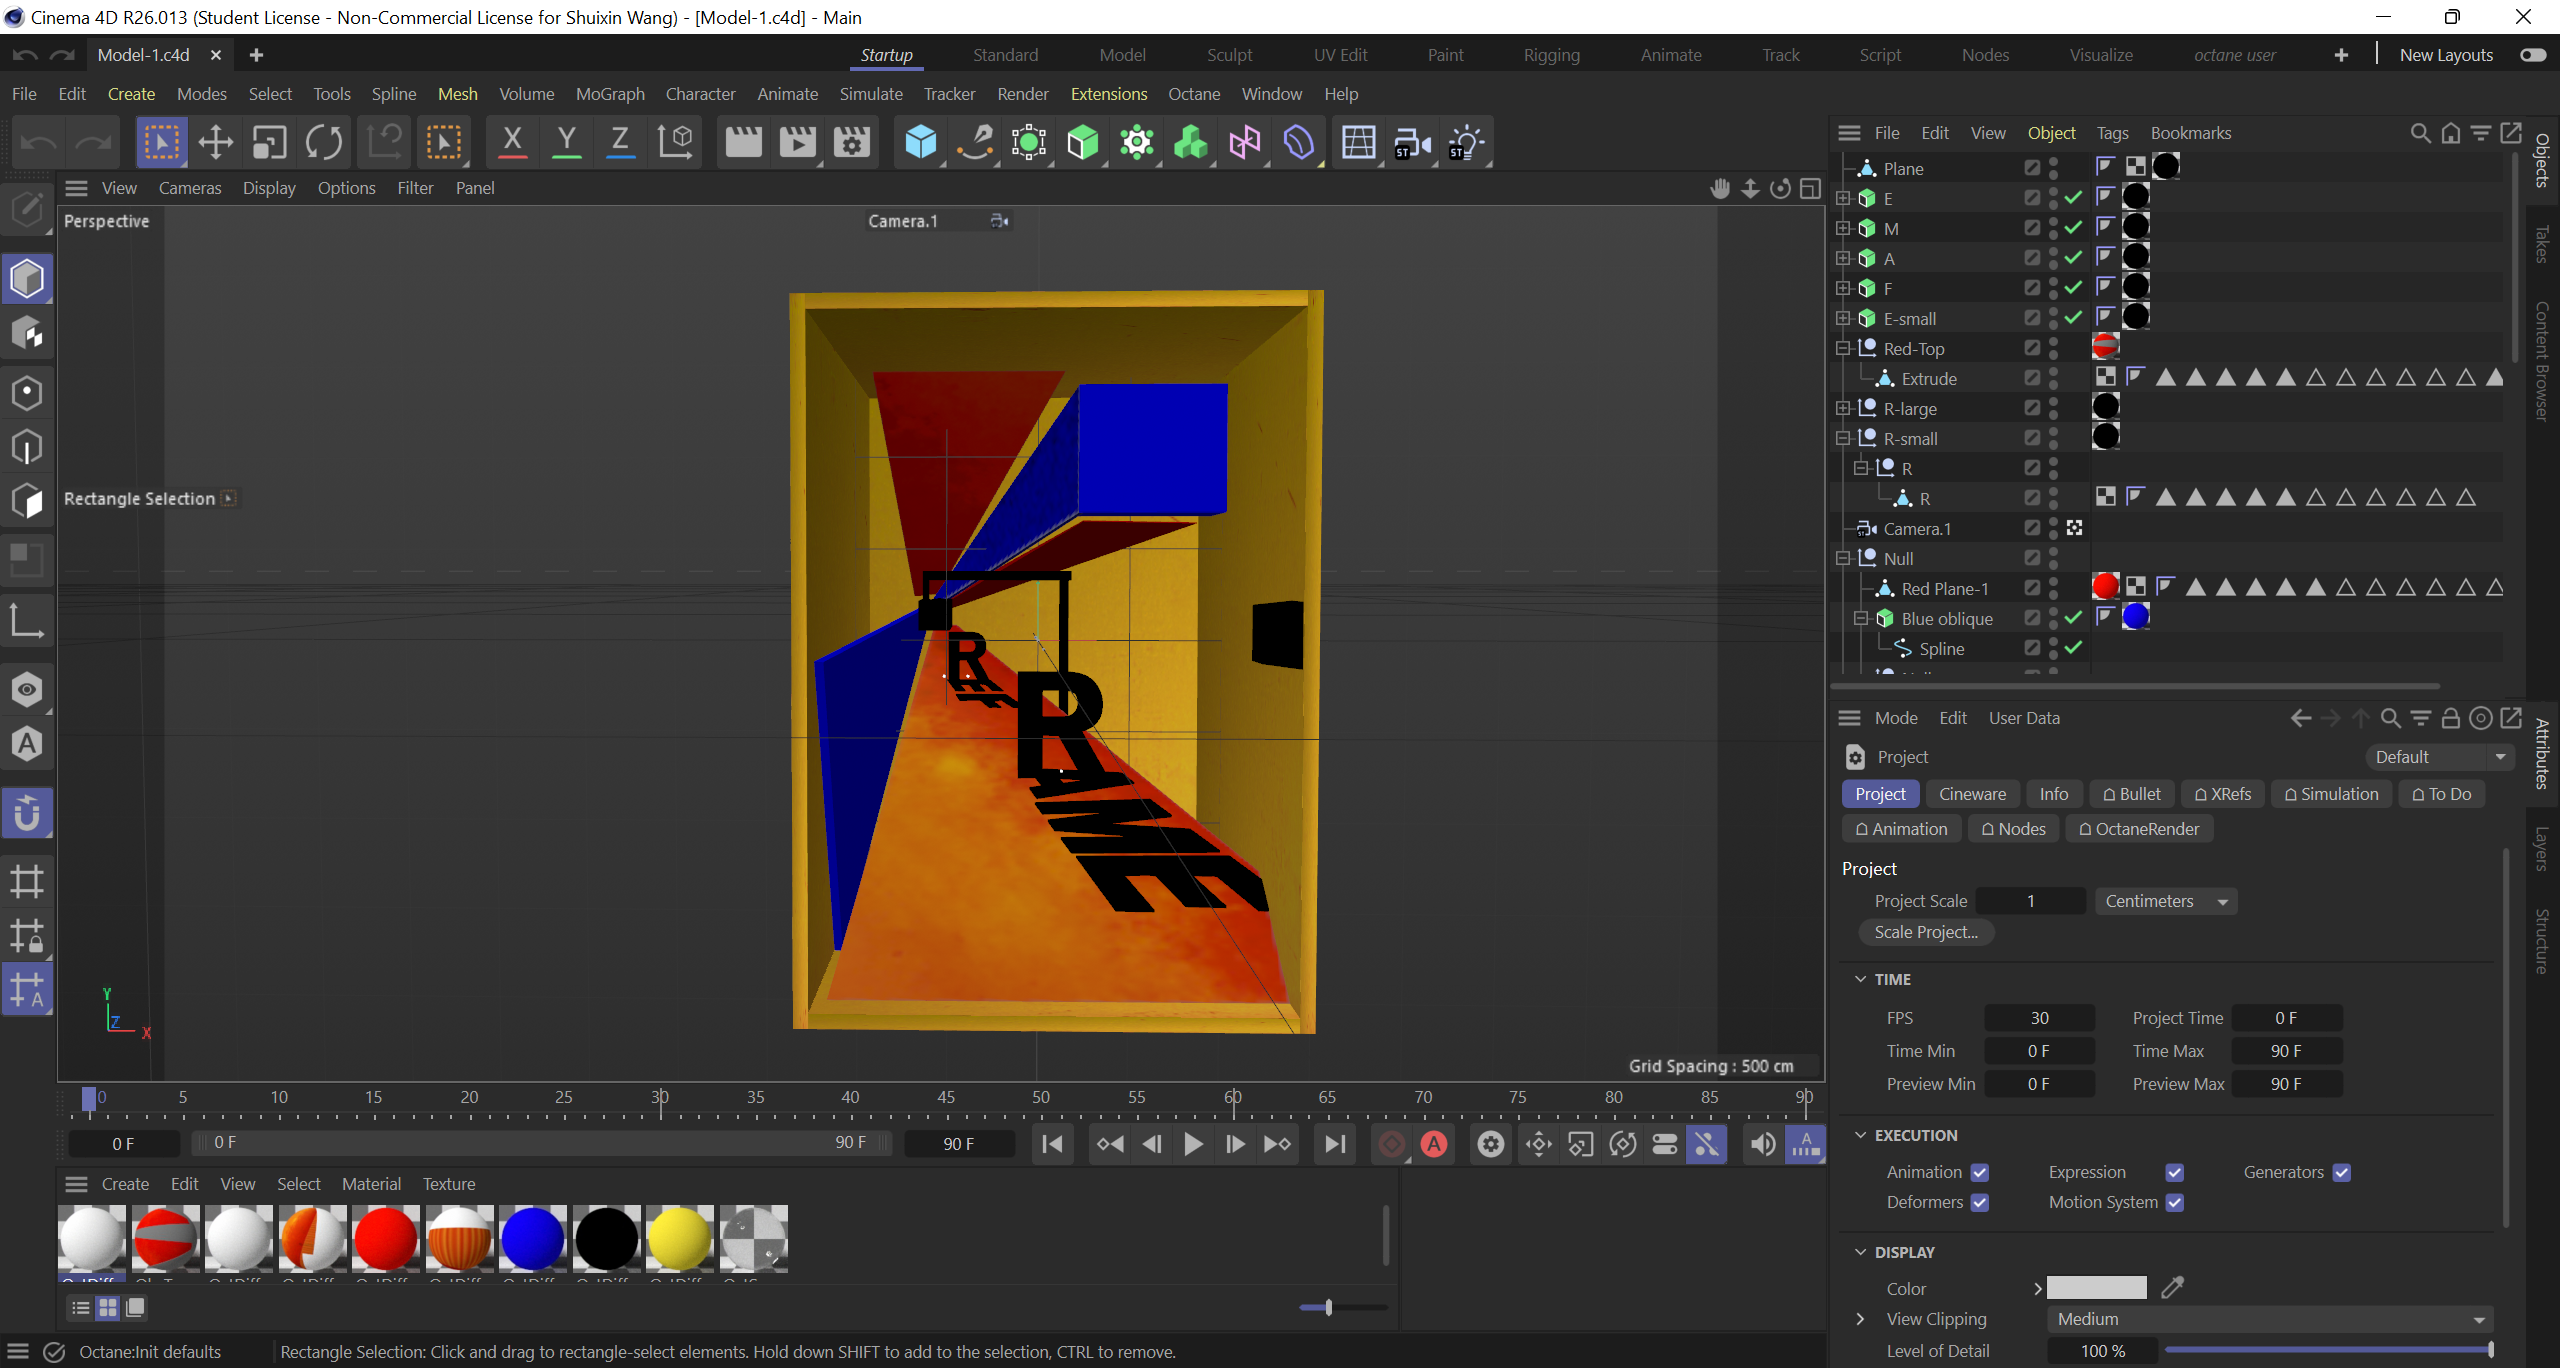Lock the Attribute Manager element

(x=2450, y=718)
